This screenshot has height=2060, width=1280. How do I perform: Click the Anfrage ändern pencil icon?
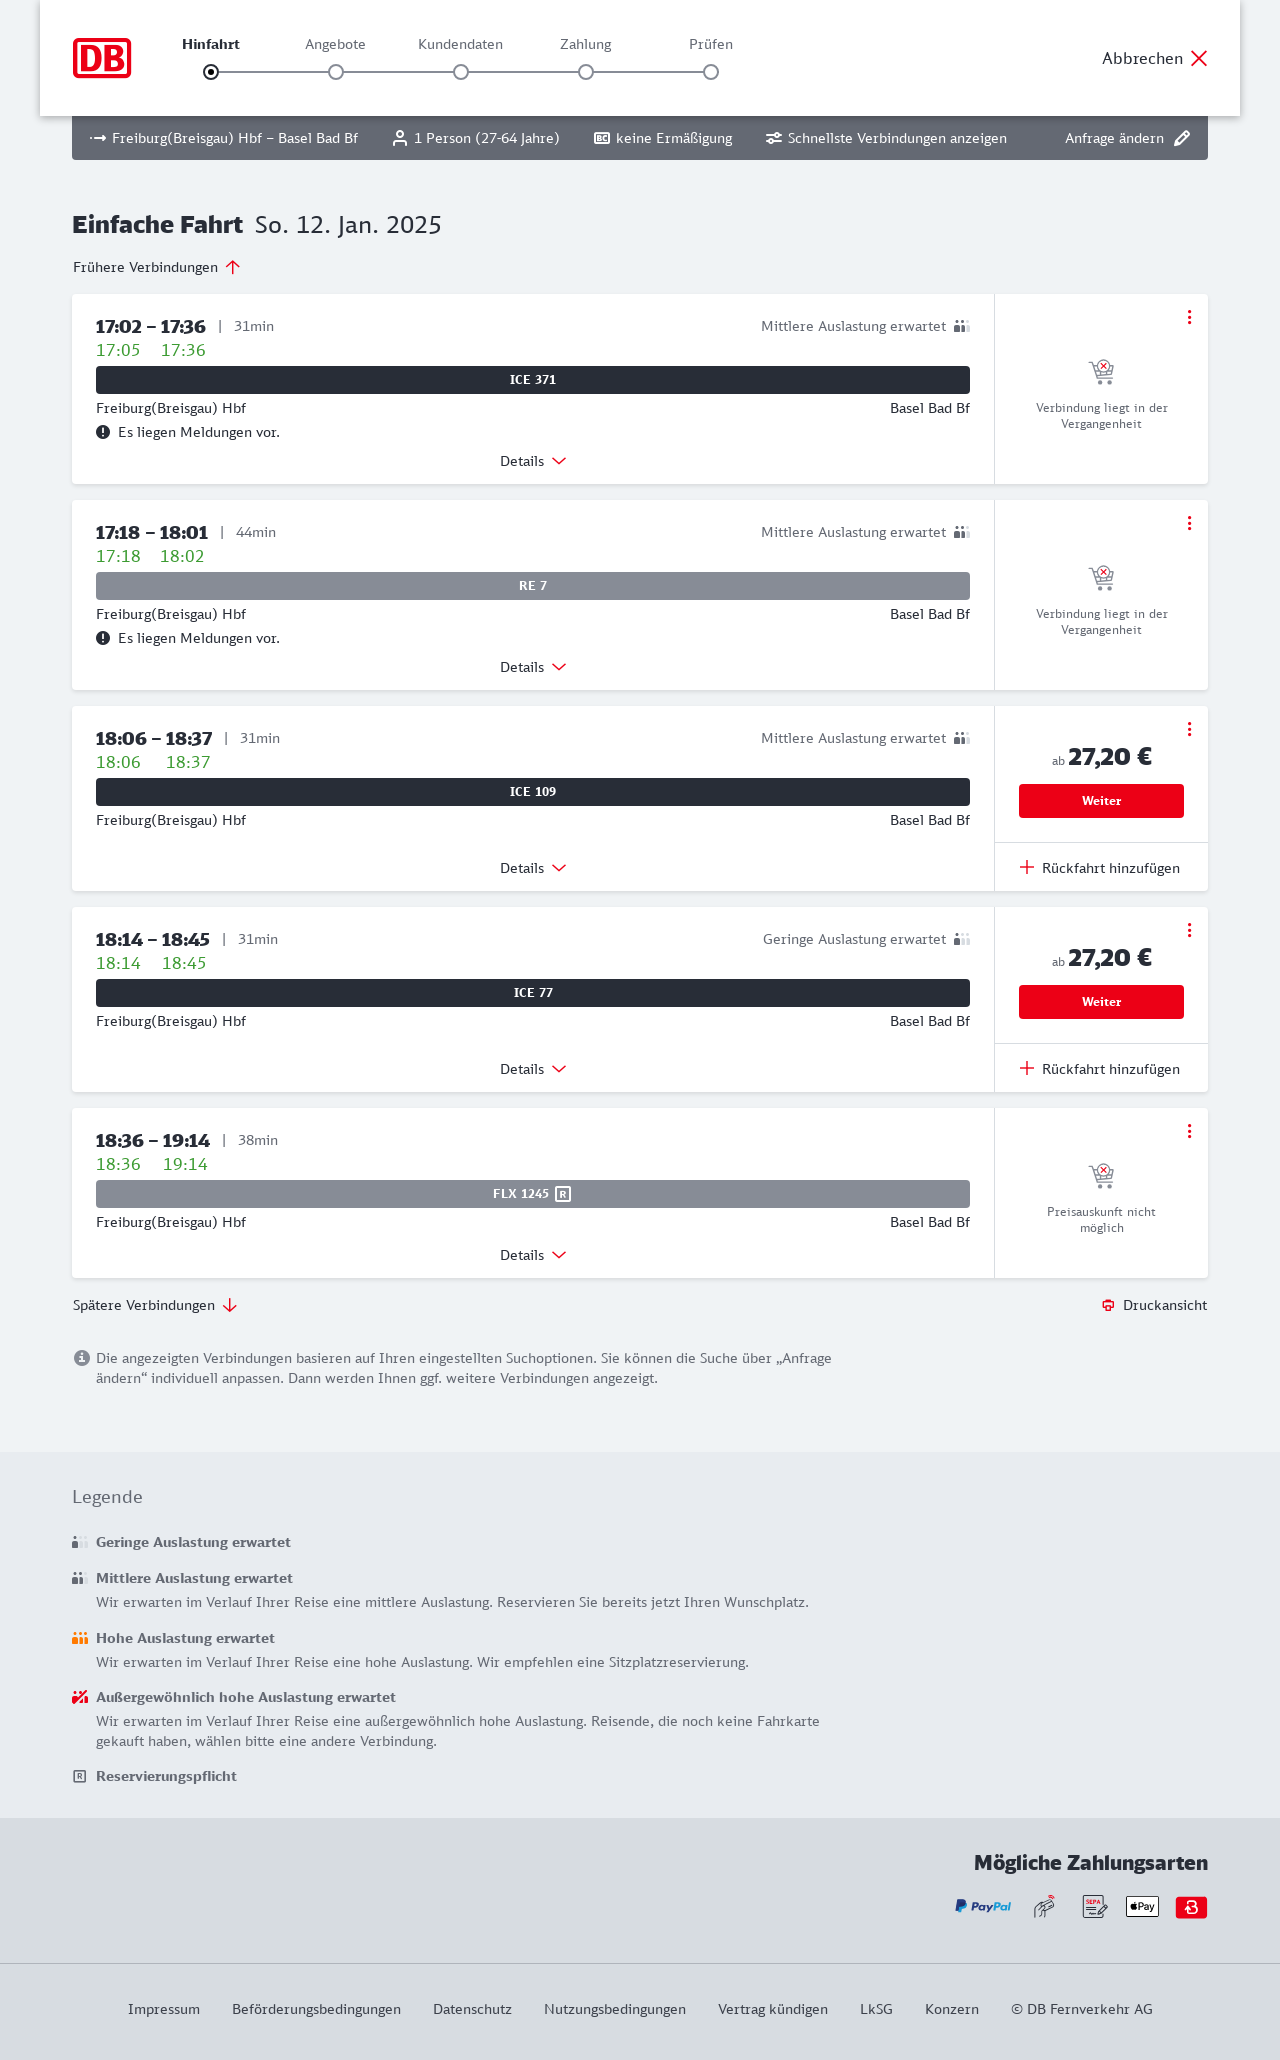pos(1182,139)
